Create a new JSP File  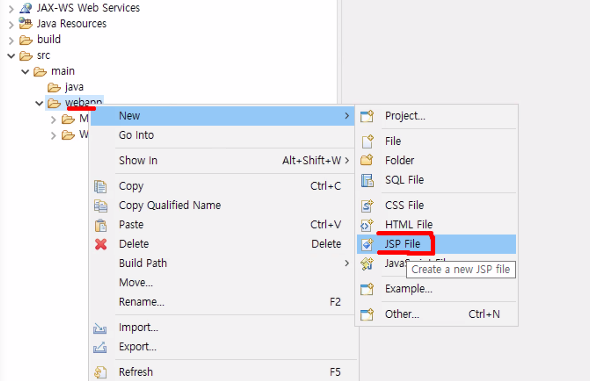point(436,244)
